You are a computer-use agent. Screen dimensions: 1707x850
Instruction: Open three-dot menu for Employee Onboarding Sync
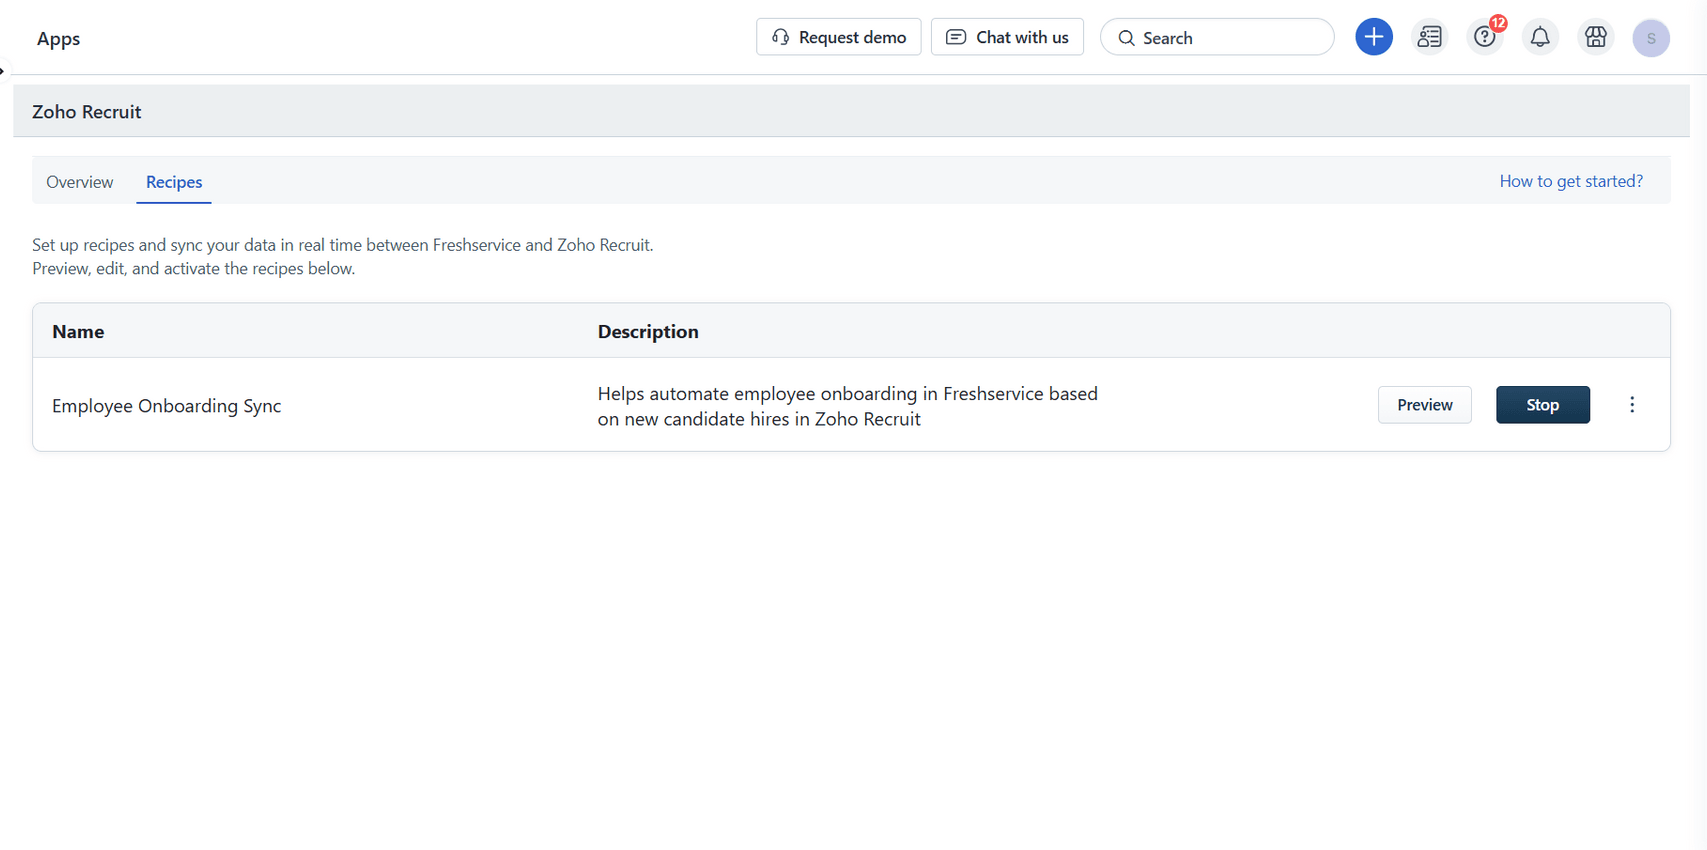(x=1631, y=405)
